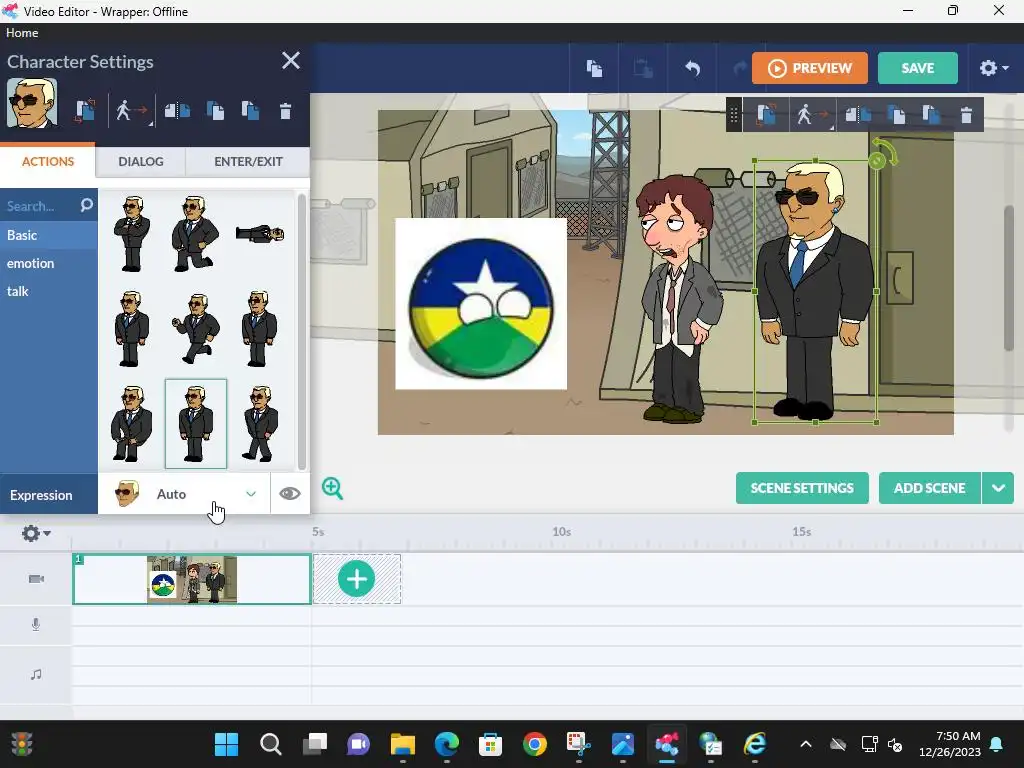Select the emotion action category

[x=49, y=263]
